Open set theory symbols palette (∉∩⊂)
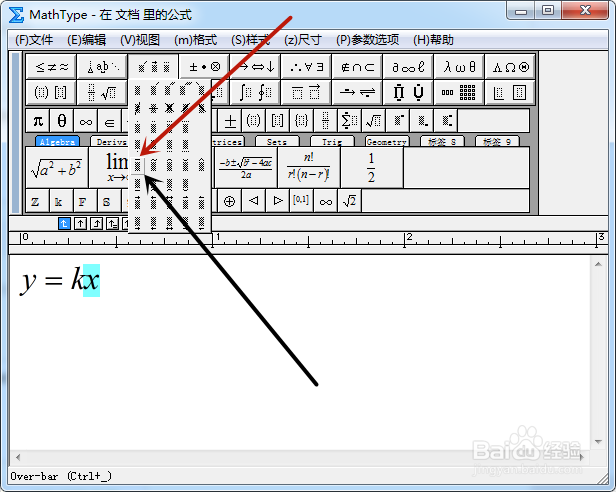Screen dimensions: 616x492 click(358, 67)
